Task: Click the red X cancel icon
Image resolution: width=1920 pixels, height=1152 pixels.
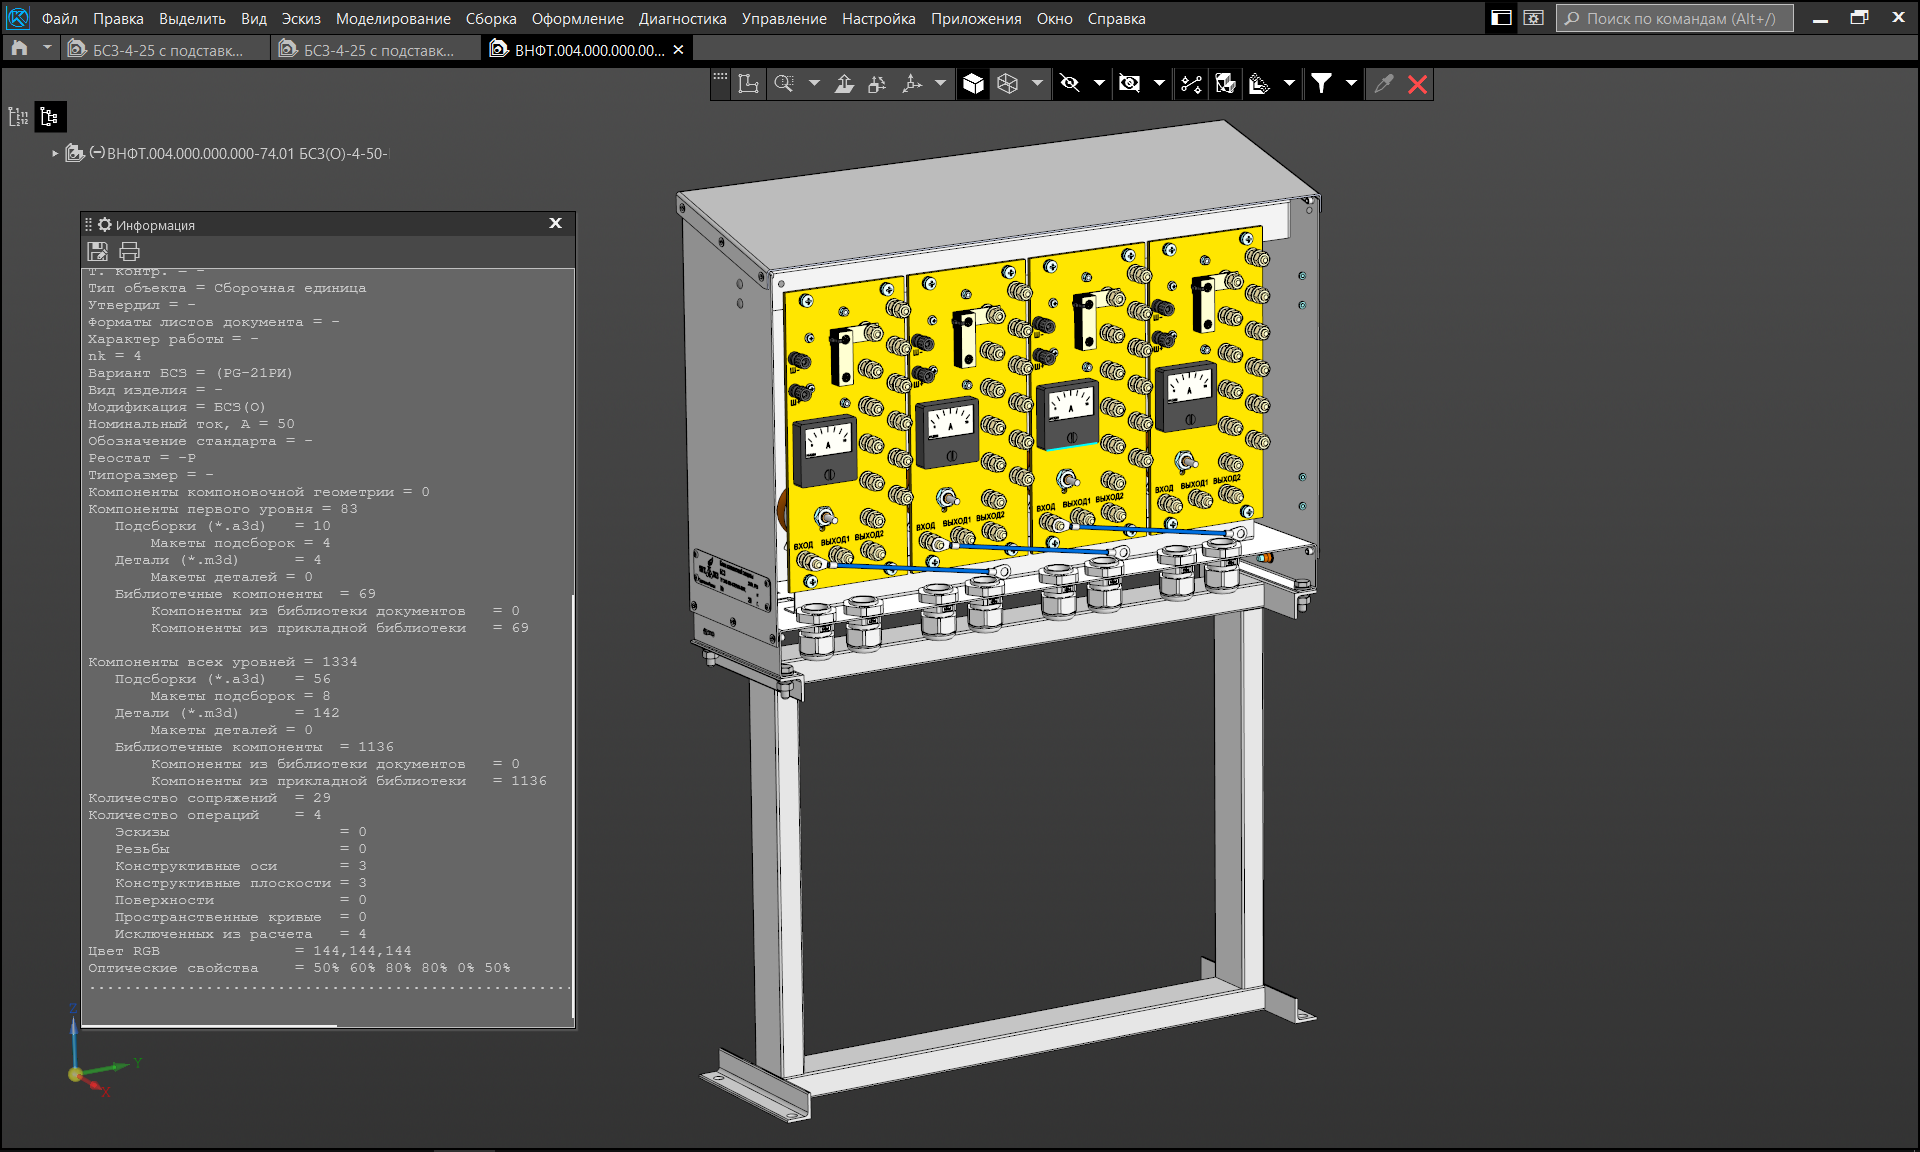Action: (1417, 84)
